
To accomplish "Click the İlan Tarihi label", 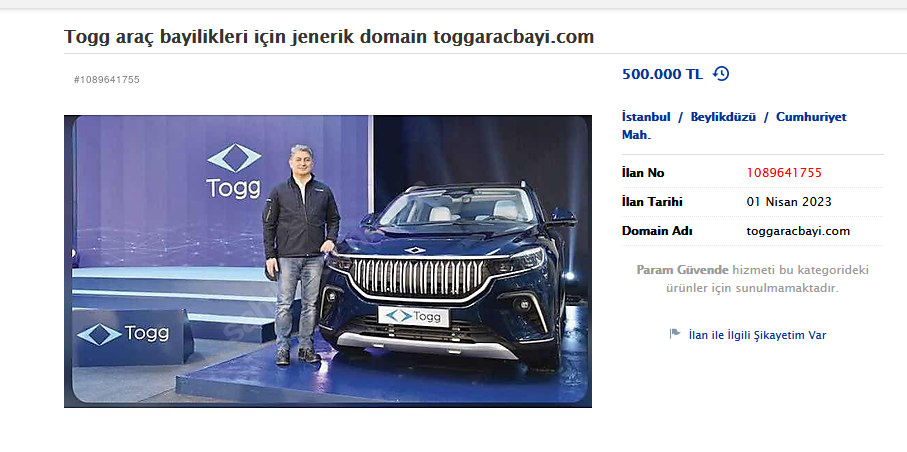I will pos(652,202).
